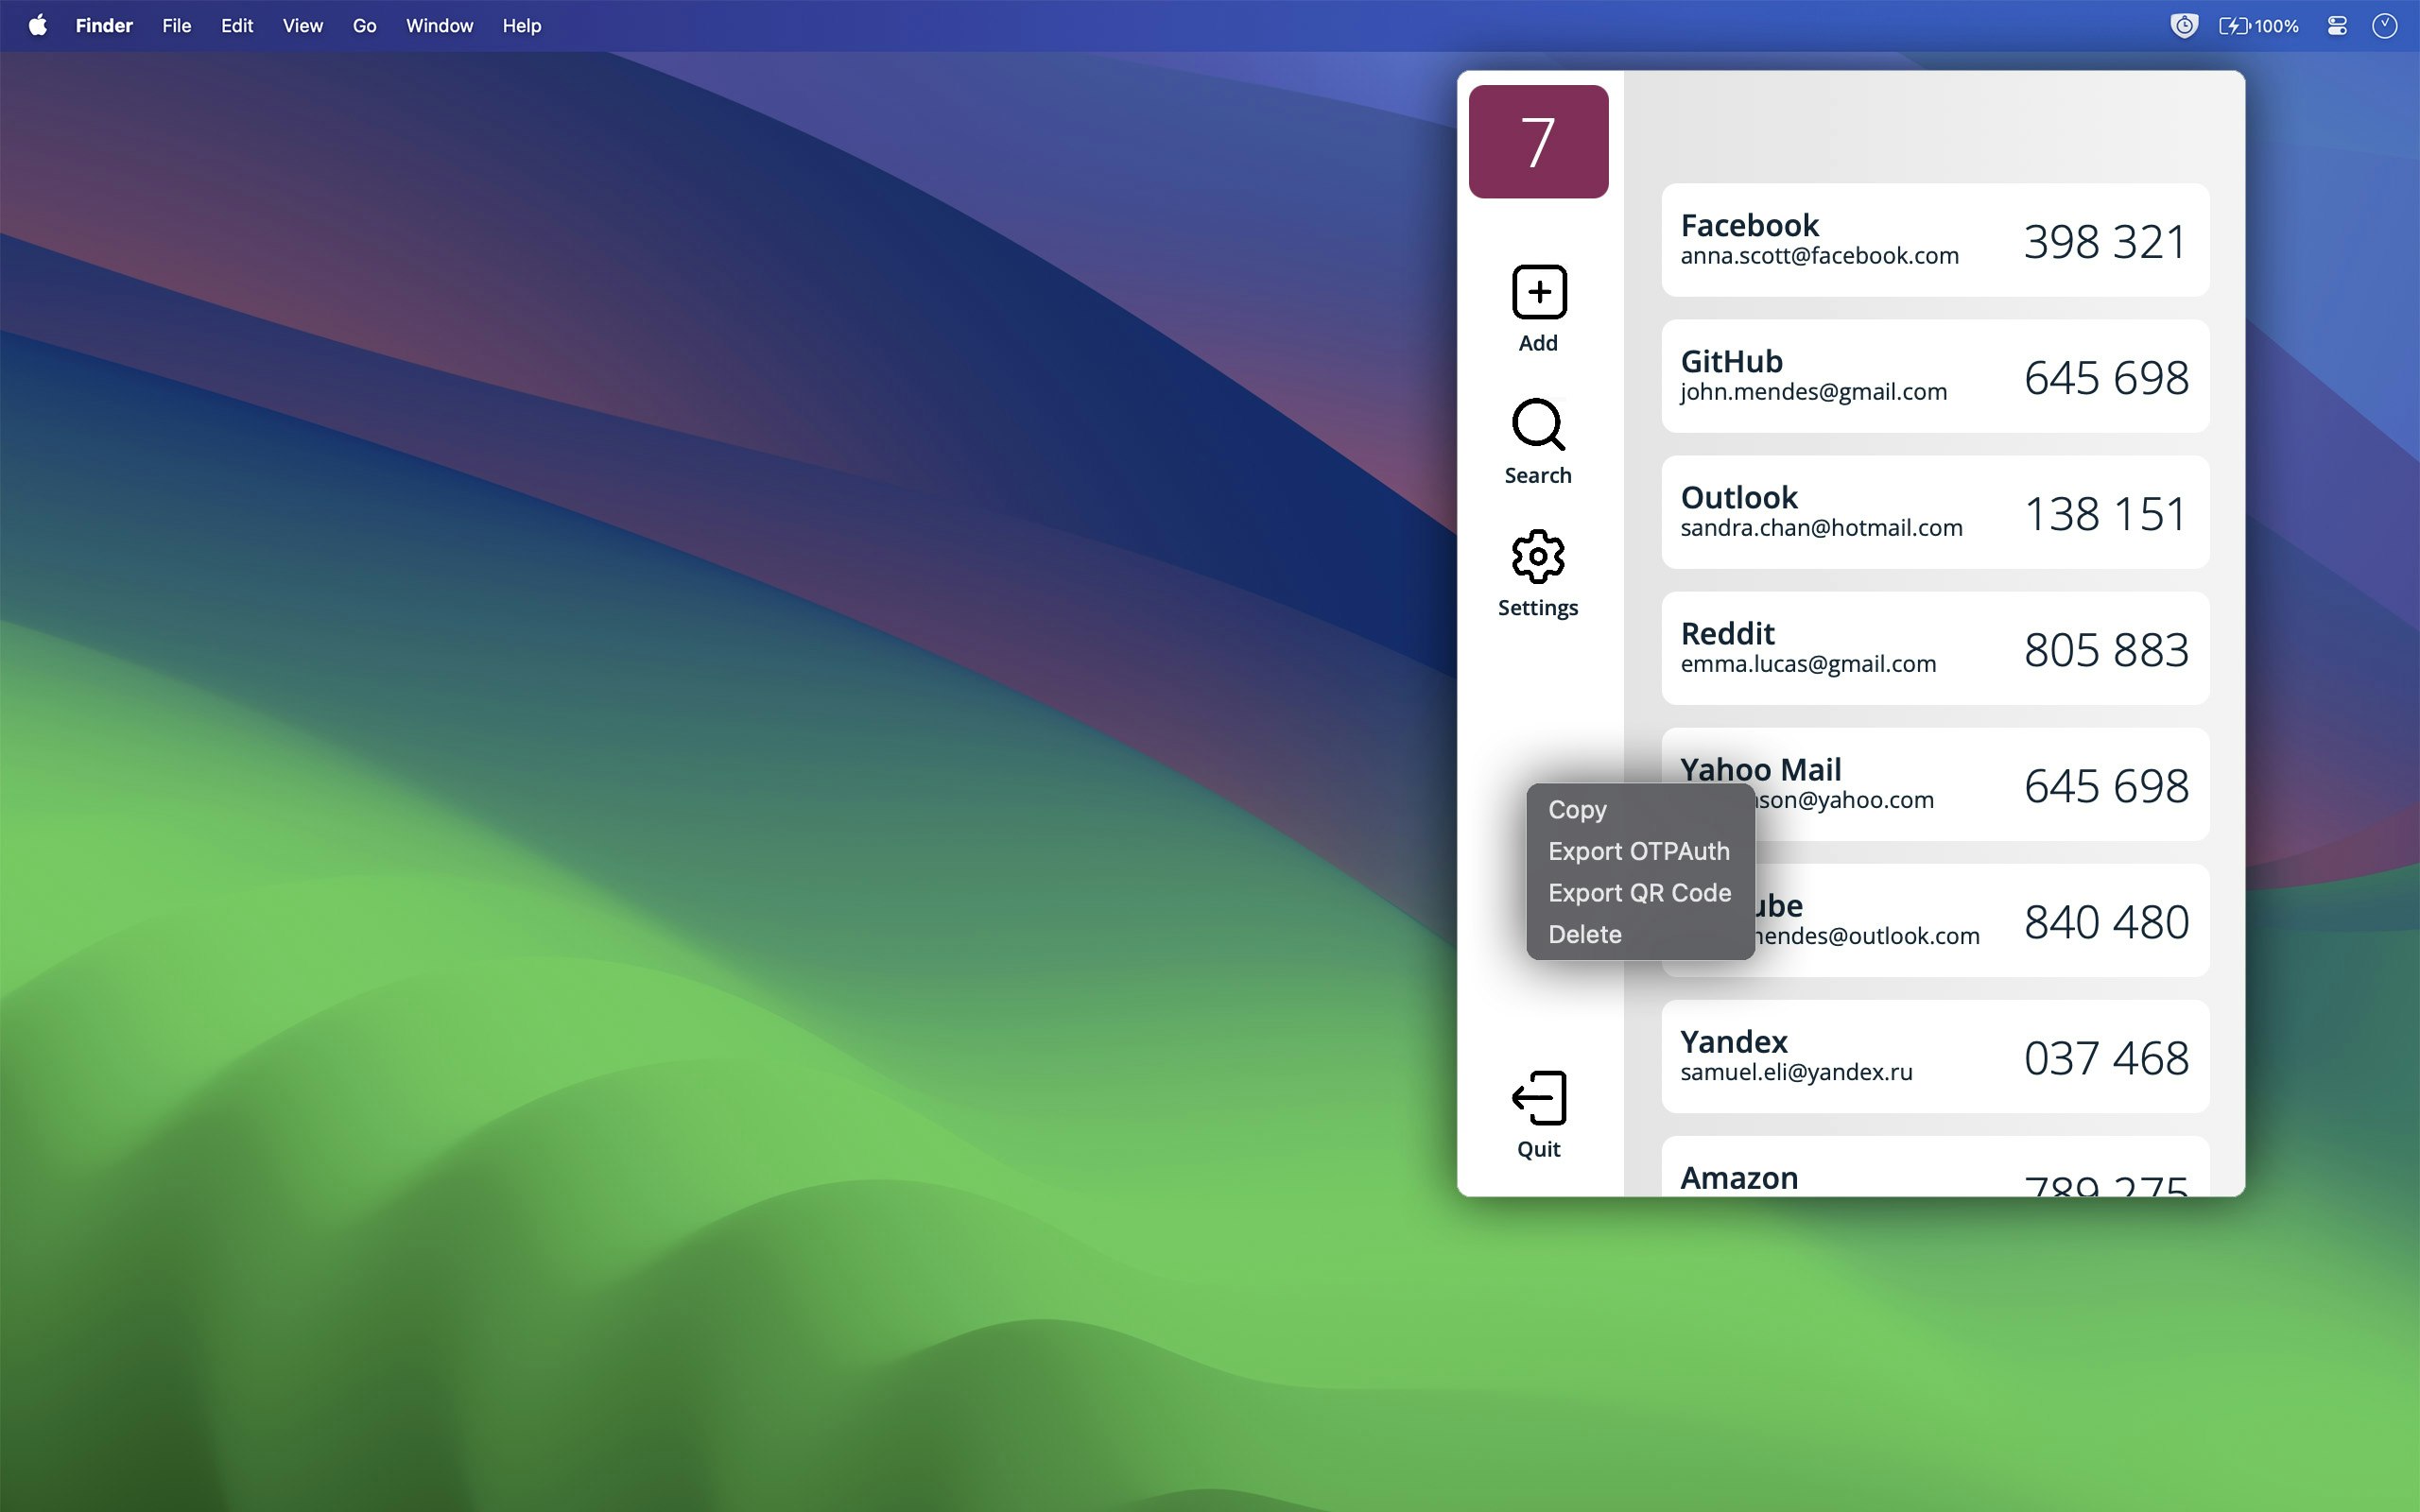Click the samuel.eli@yandex.ru email
The image size is (2420, 1512).
(1796, 1072)
